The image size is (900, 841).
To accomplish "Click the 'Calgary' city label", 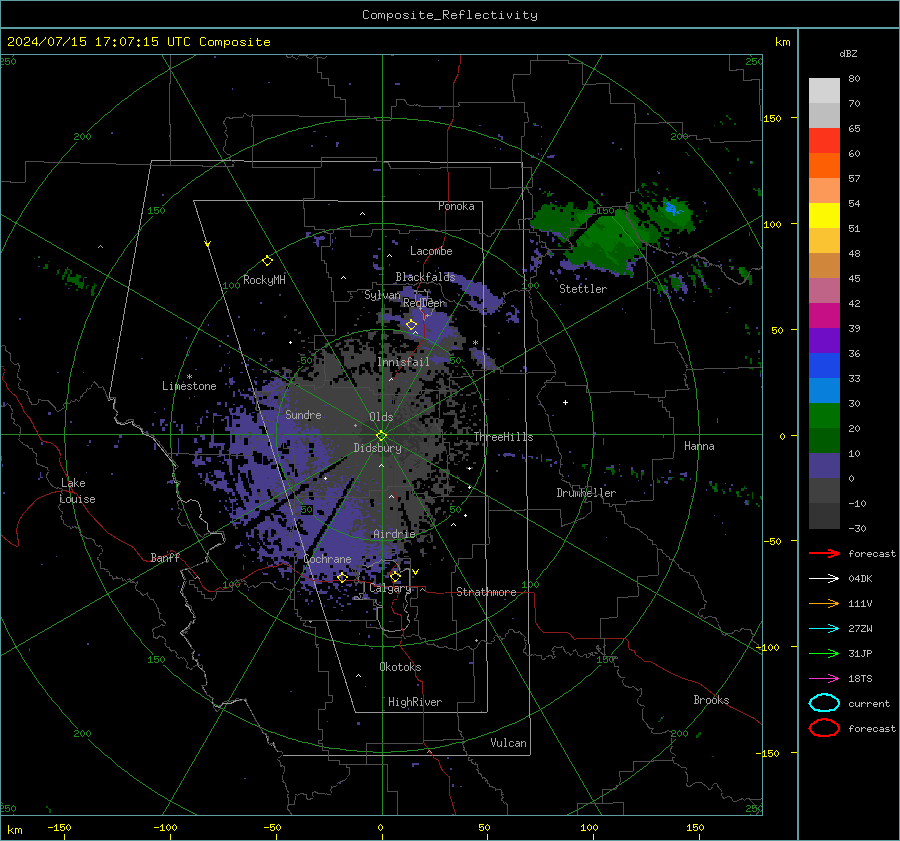I will 390,589.
